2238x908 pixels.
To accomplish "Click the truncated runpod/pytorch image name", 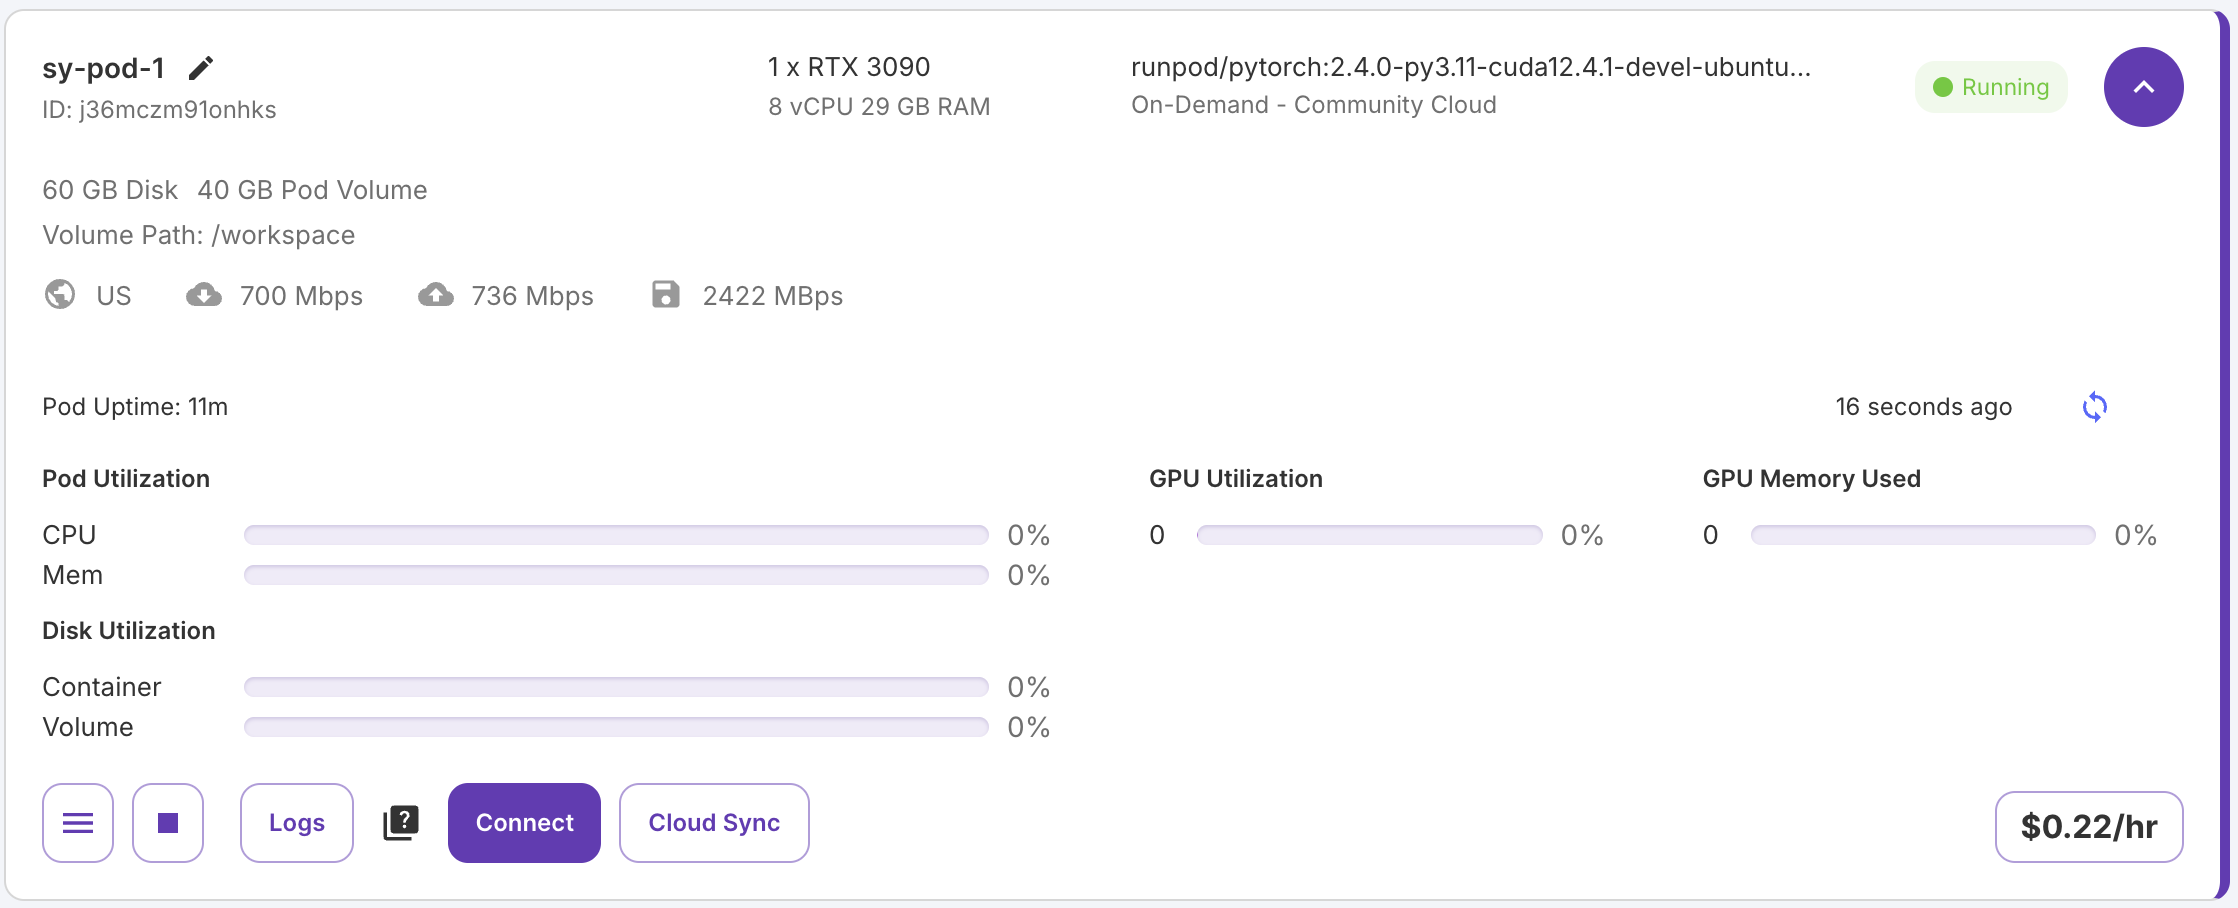I will pyautogui.click(x=1470, y=67).
